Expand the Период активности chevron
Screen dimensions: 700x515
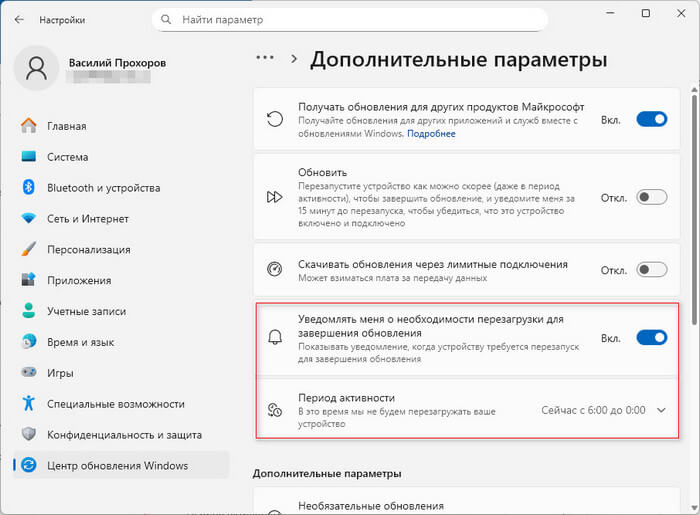pyautogui.click(x=660, y=410)
